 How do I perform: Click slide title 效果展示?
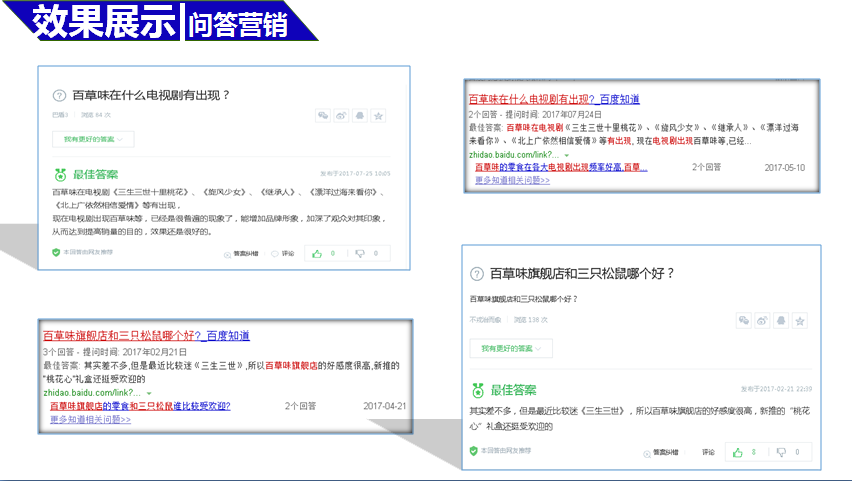click(104, 22)
